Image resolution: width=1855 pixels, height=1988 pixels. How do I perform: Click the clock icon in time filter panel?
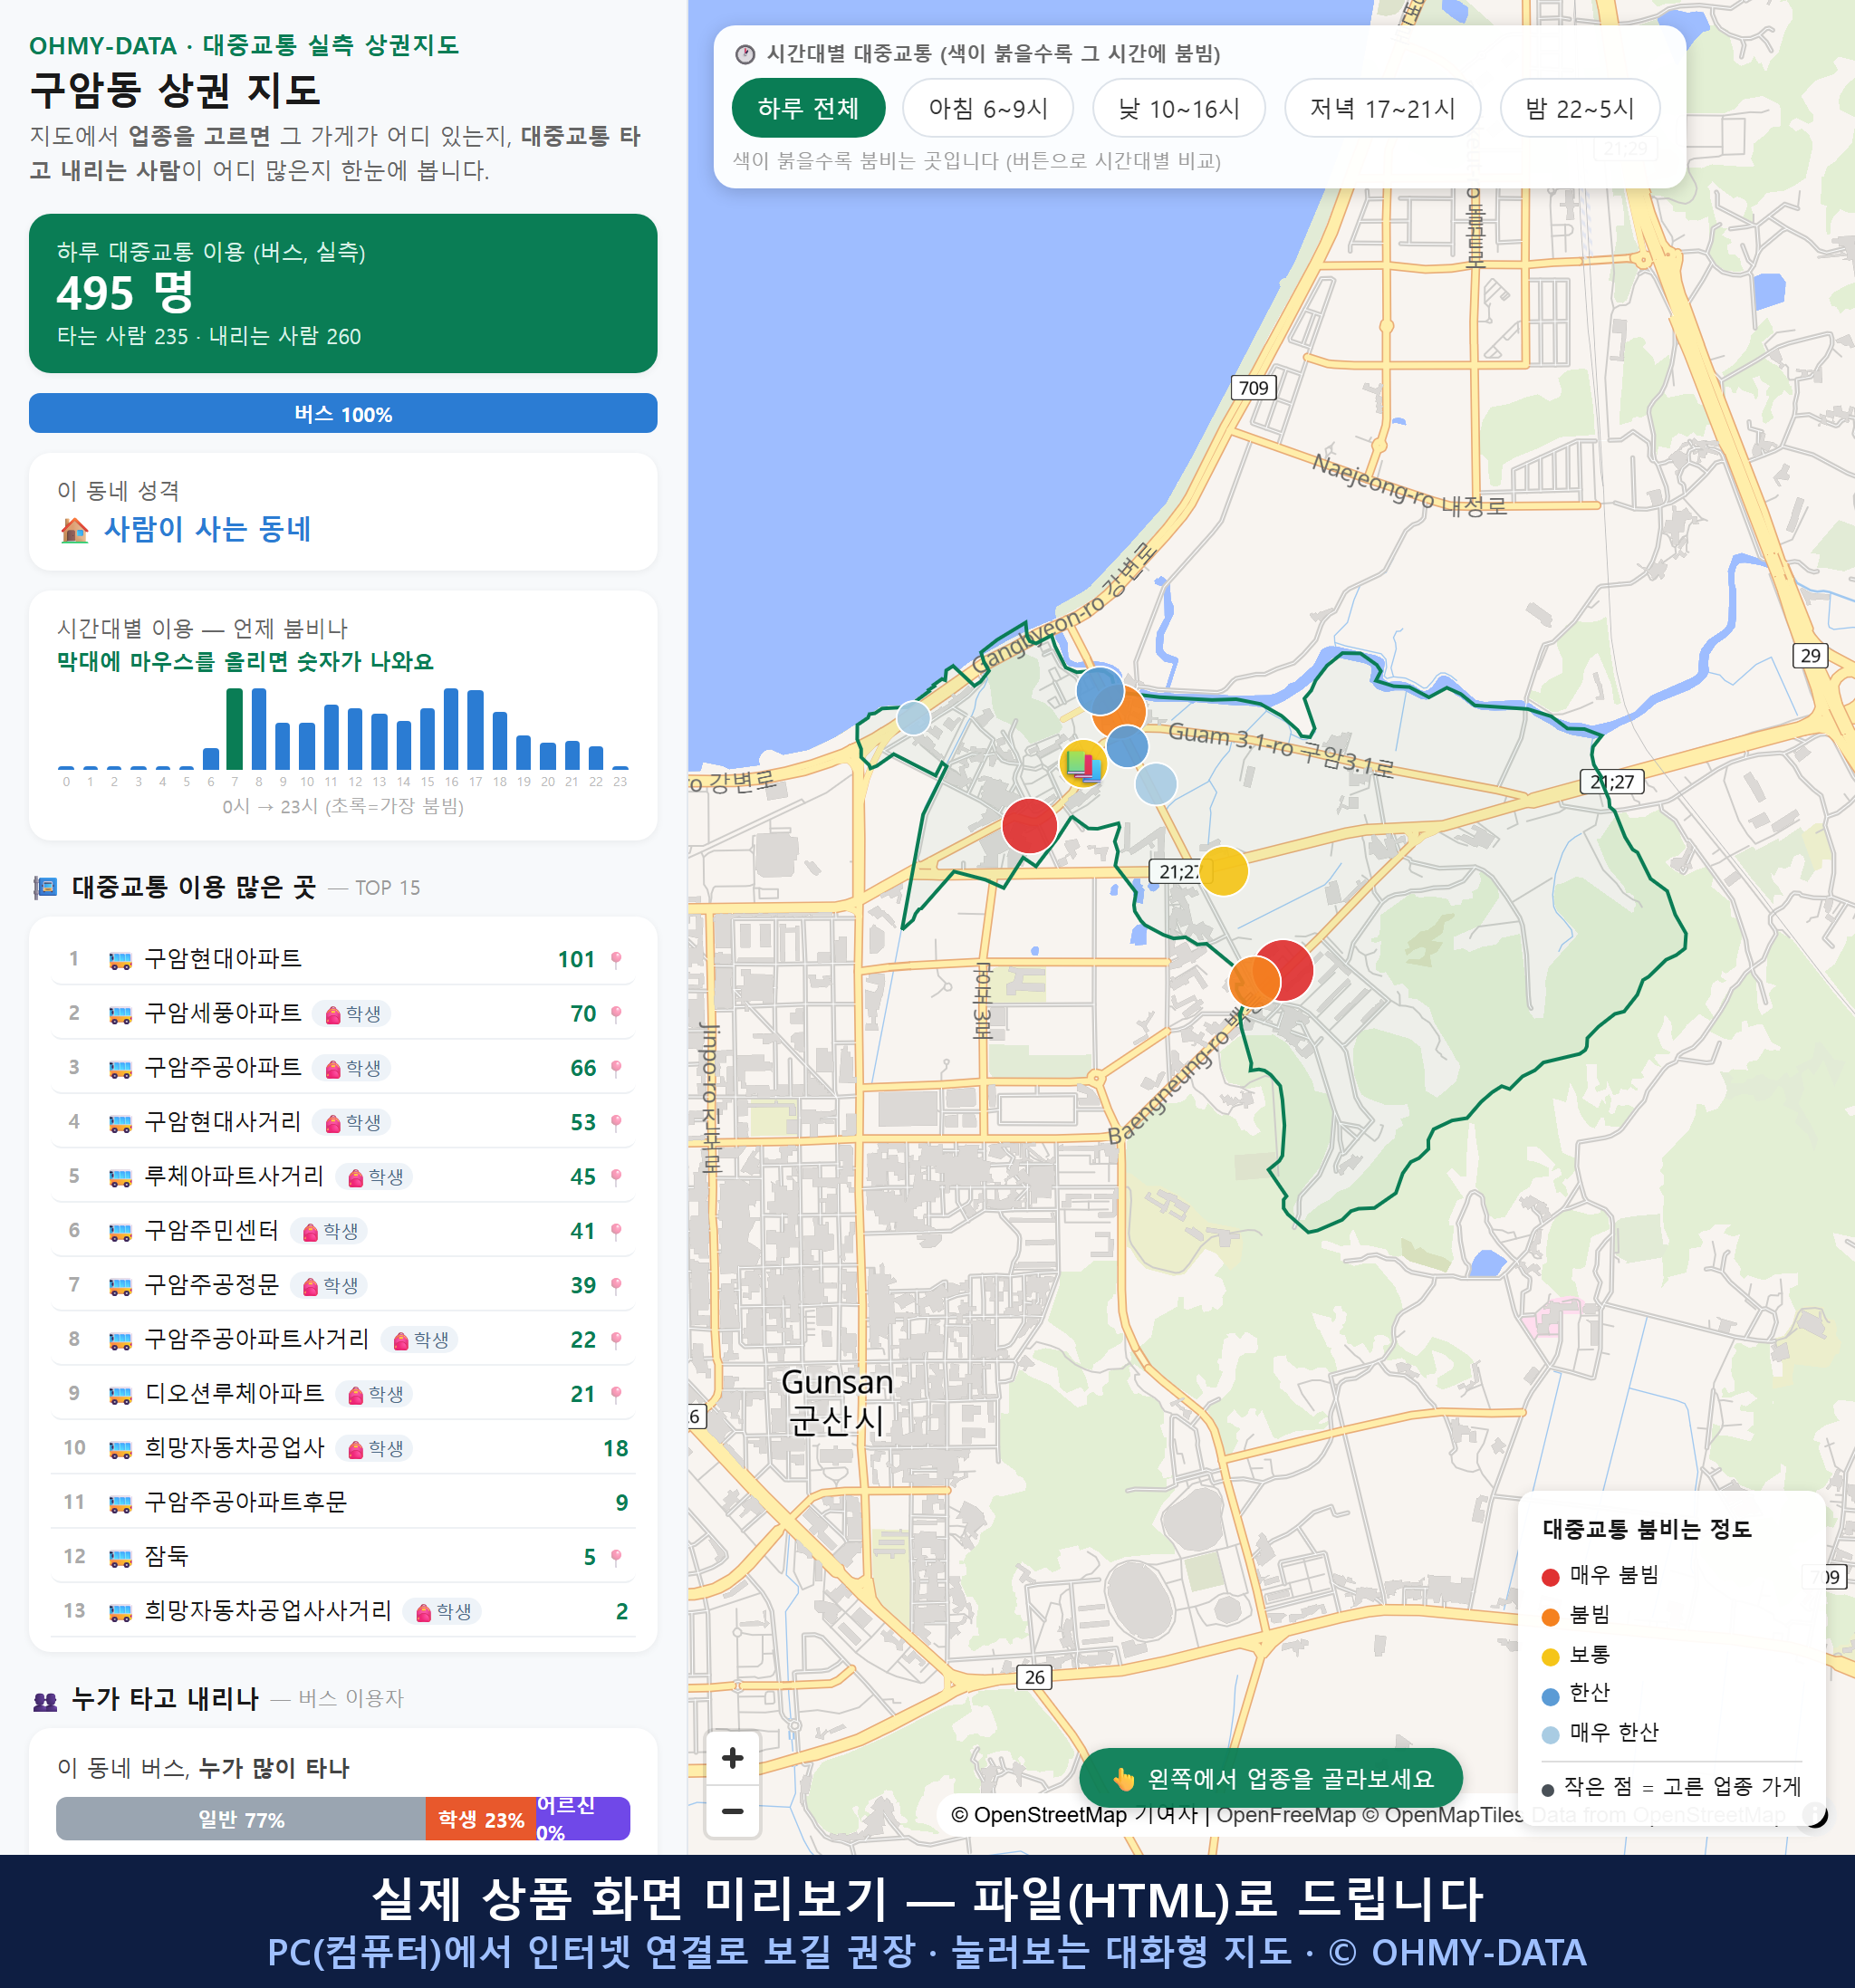point(745,54)
